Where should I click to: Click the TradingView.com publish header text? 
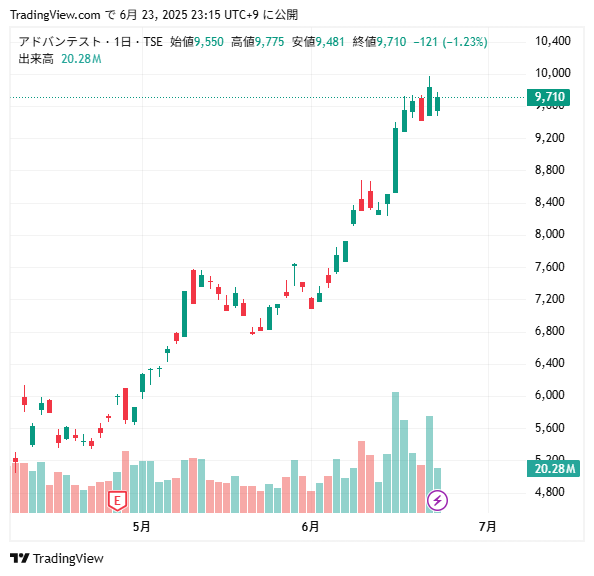point(154,15)
